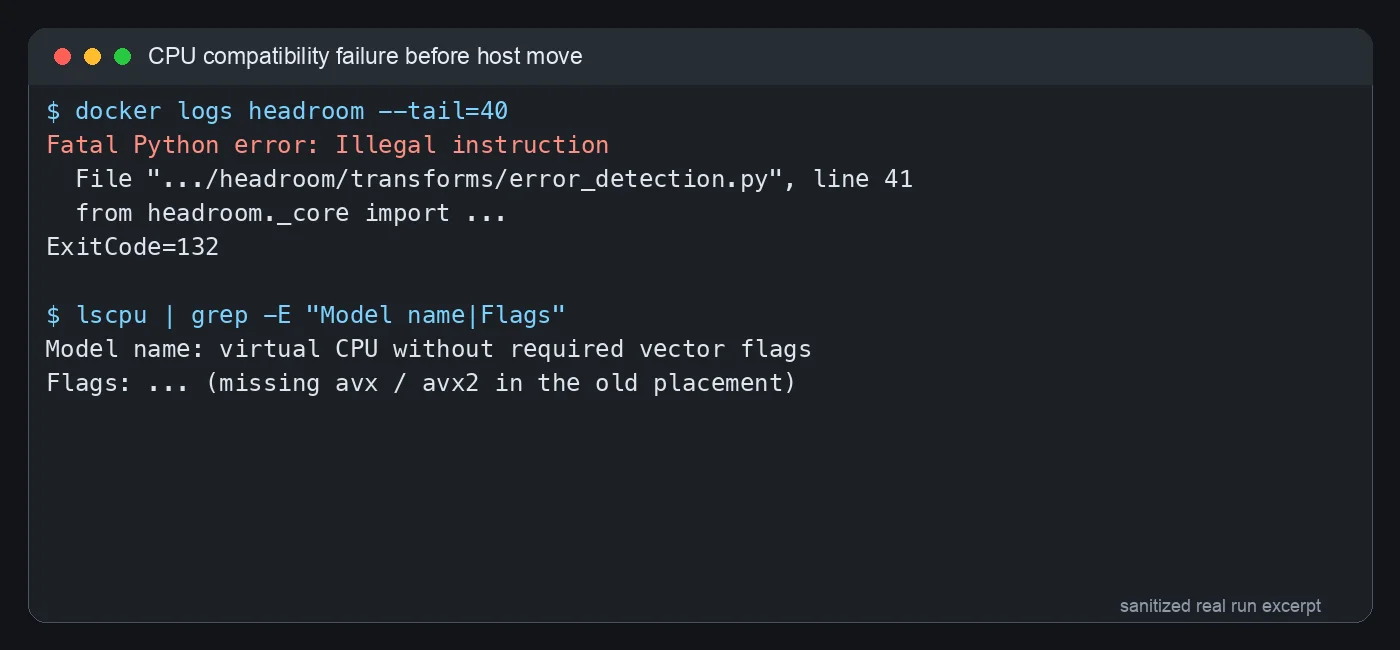Click the ExitCode=132 output line
Image resolution: width=1400 pixels, height=650 pixels.
point(133,247)
